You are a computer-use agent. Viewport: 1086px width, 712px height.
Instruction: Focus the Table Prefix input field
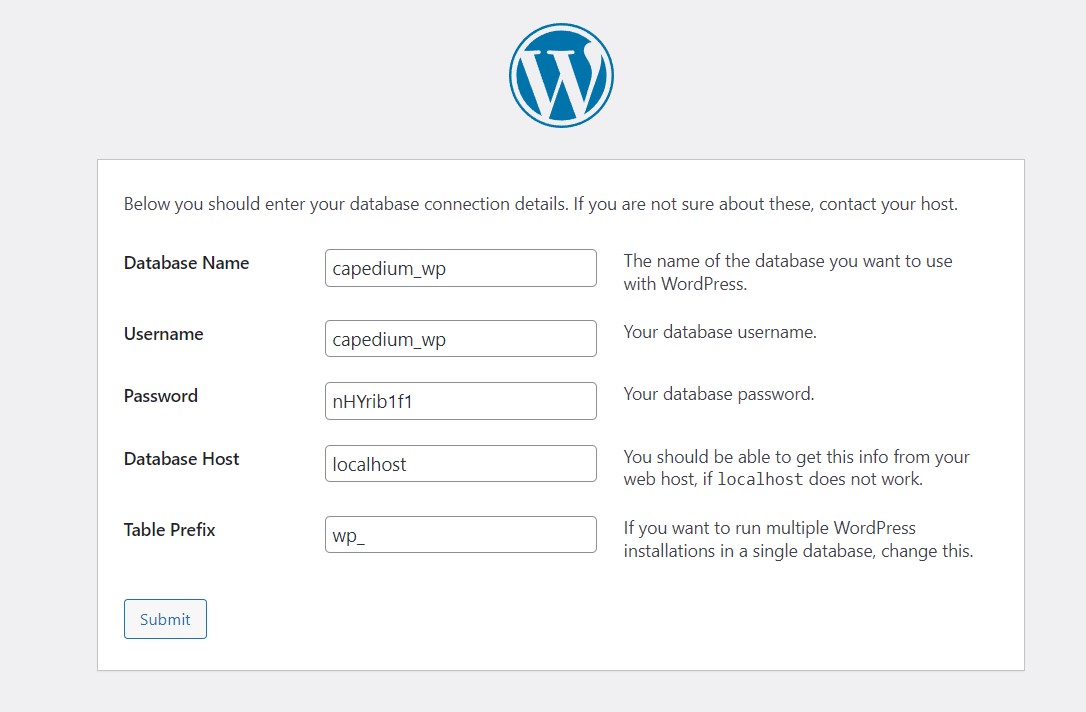tap(460, 535)
